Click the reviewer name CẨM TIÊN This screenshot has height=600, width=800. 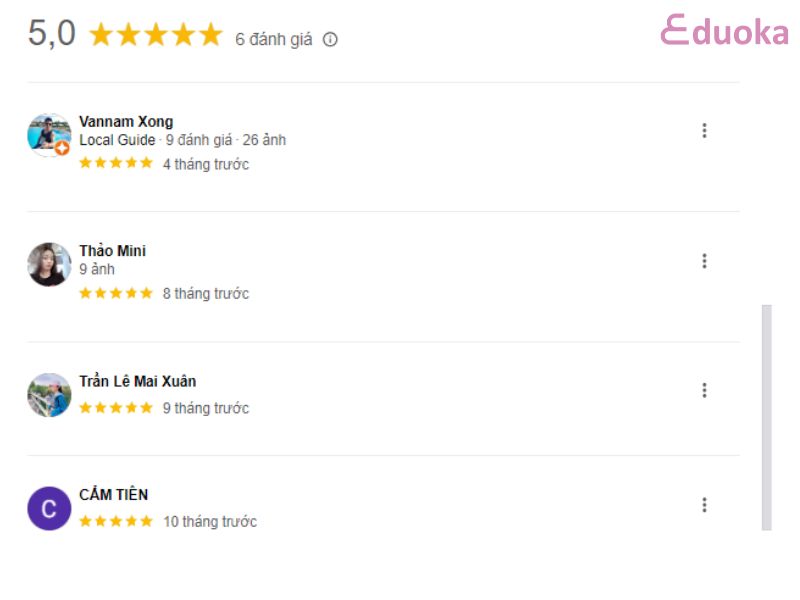(113, 494)
